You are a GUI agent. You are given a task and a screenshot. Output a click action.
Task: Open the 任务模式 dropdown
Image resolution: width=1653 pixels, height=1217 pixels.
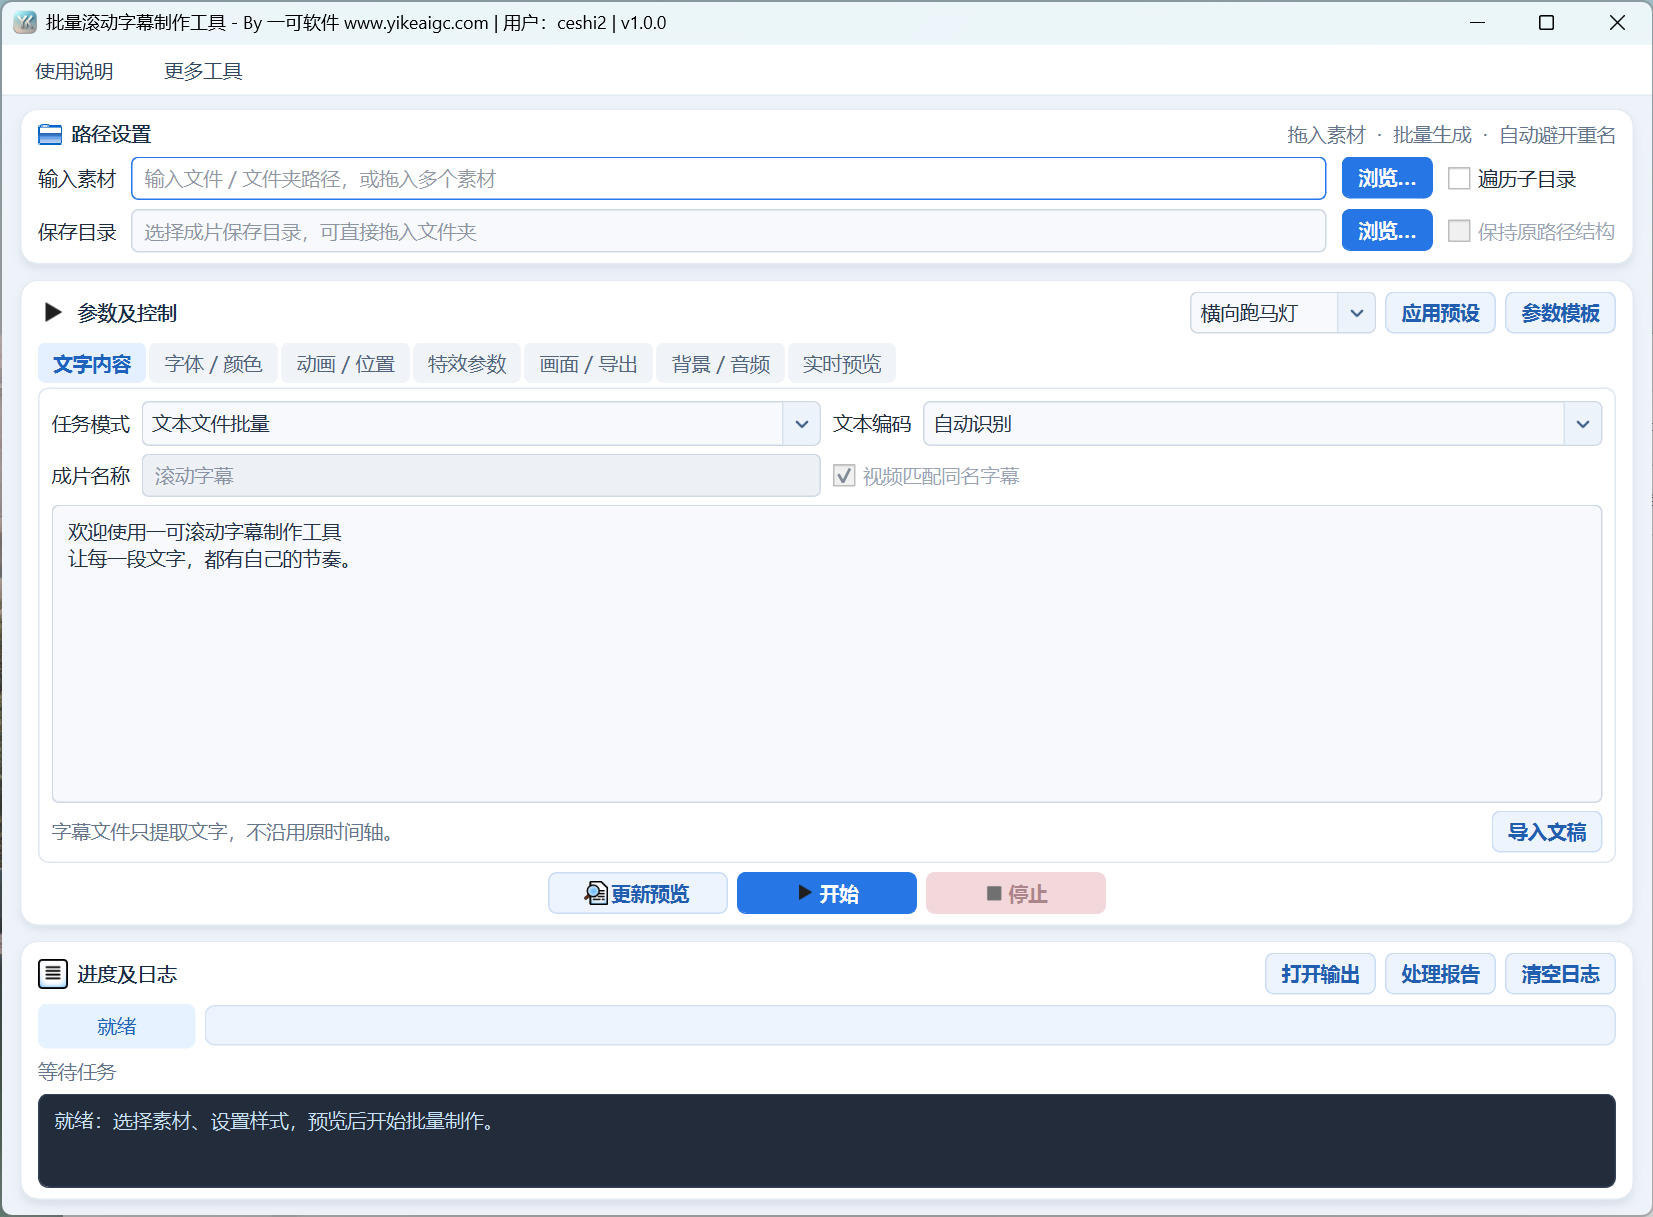[x=481, y=424]
